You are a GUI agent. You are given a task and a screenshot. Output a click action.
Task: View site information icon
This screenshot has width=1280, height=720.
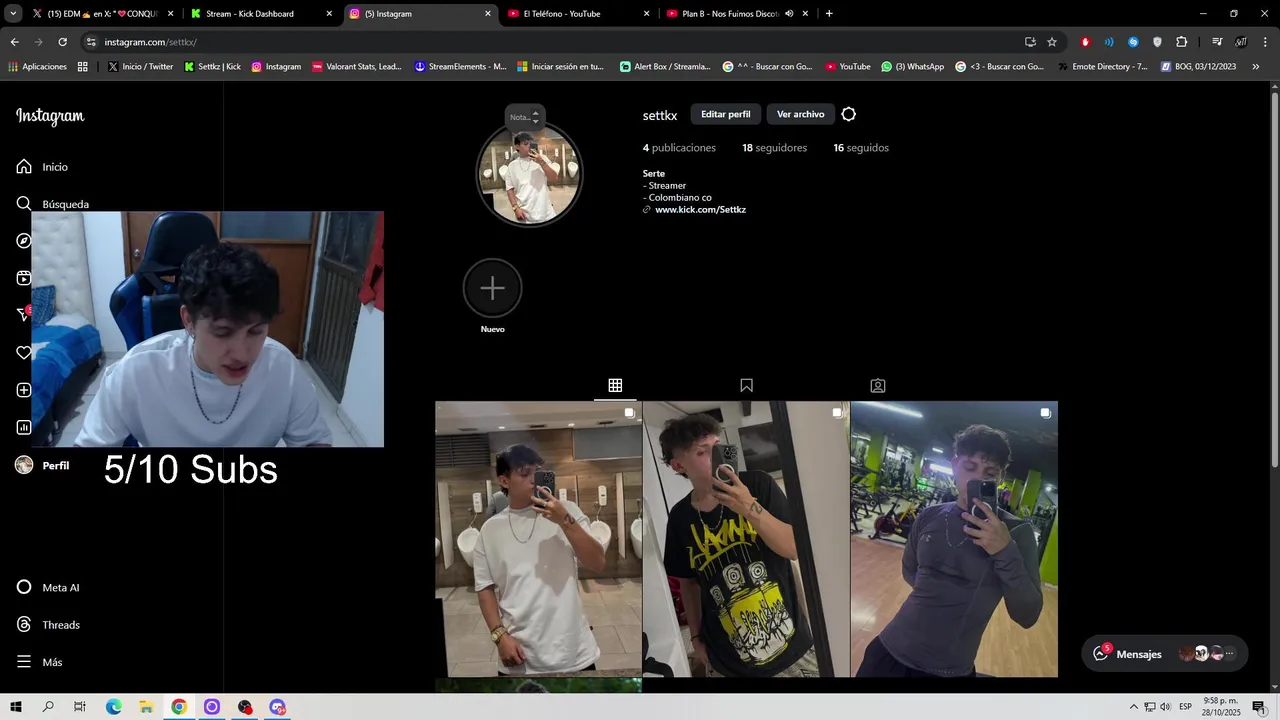(x=91, y=42)
